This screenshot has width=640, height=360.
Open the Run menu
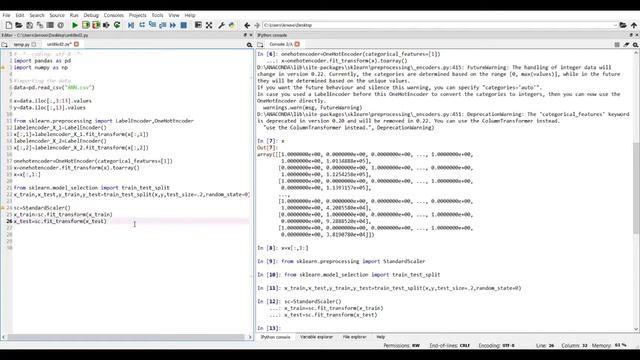point(74,15)
